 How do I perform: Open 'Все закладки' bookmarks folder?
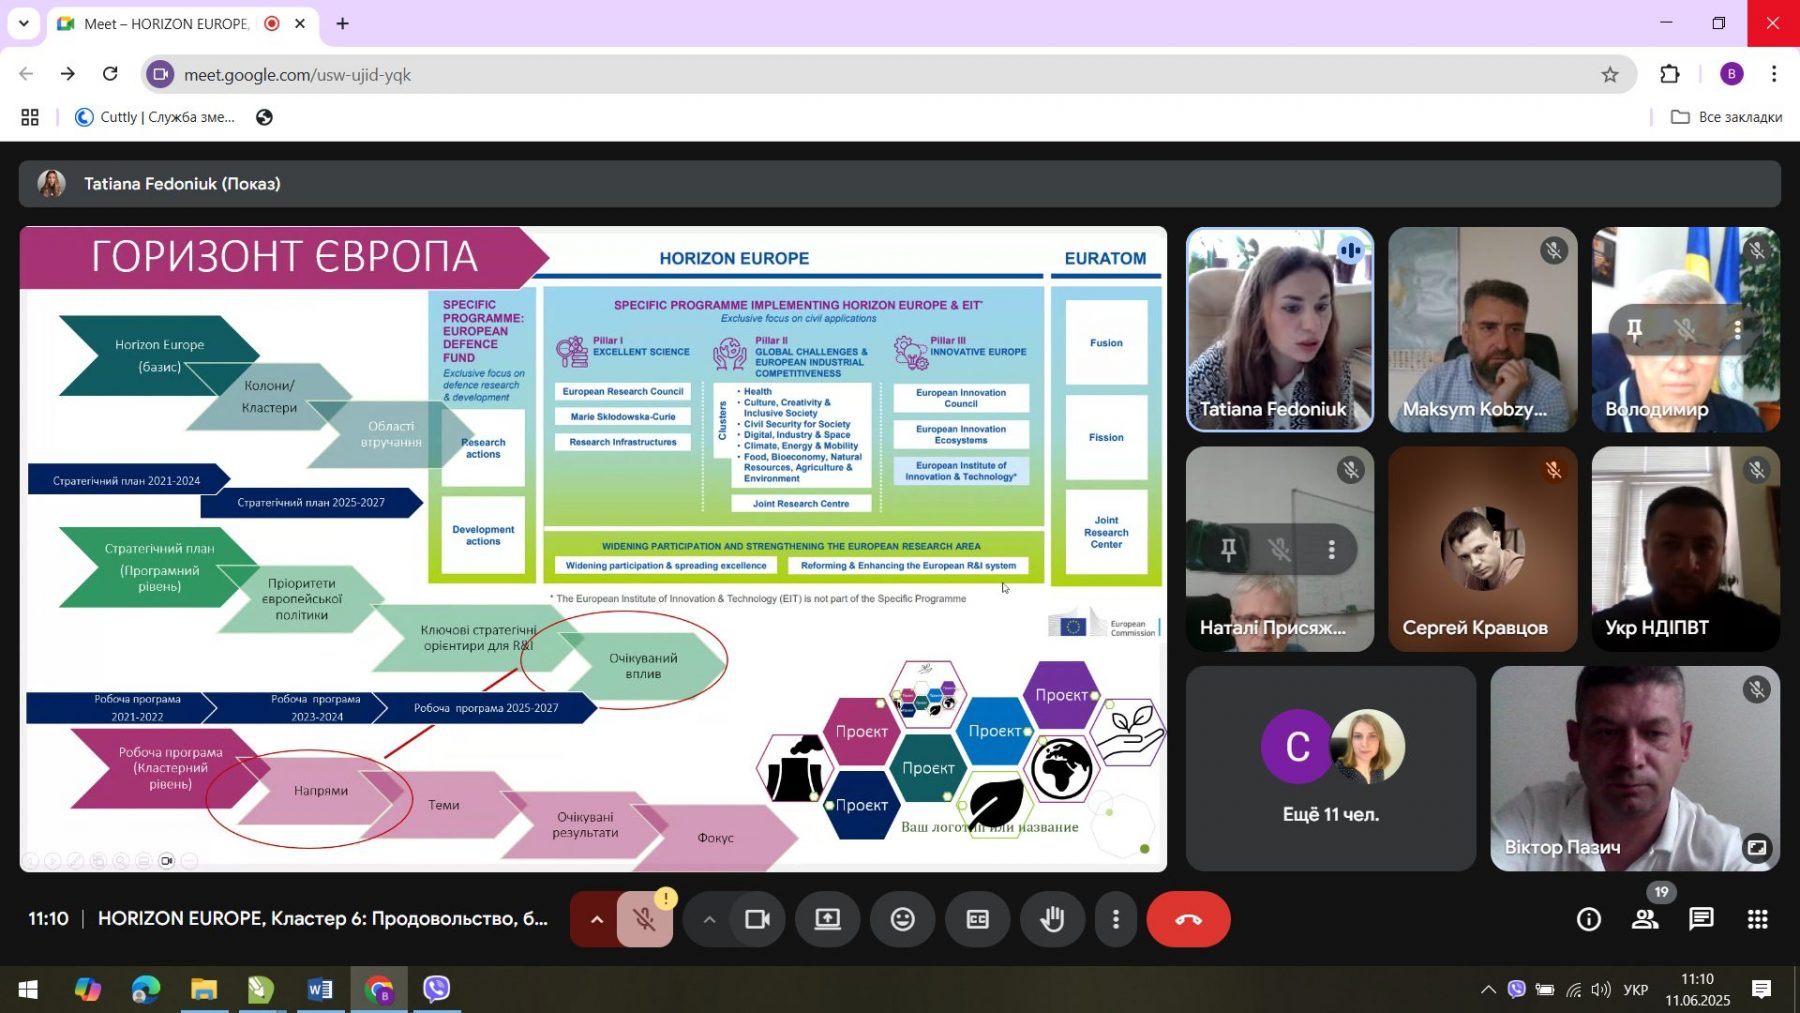[x=1727, y=117]
